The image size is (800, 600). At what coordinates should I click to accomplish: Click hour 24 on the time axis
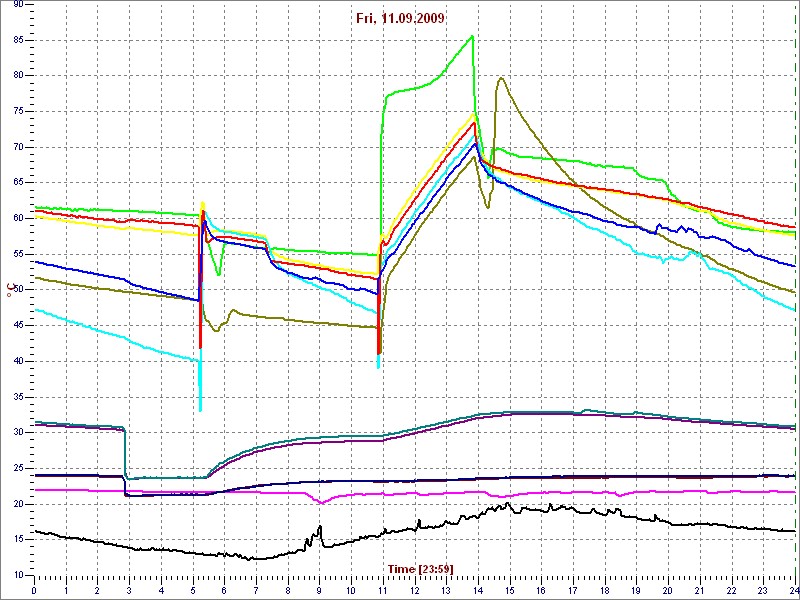point(792,590)
